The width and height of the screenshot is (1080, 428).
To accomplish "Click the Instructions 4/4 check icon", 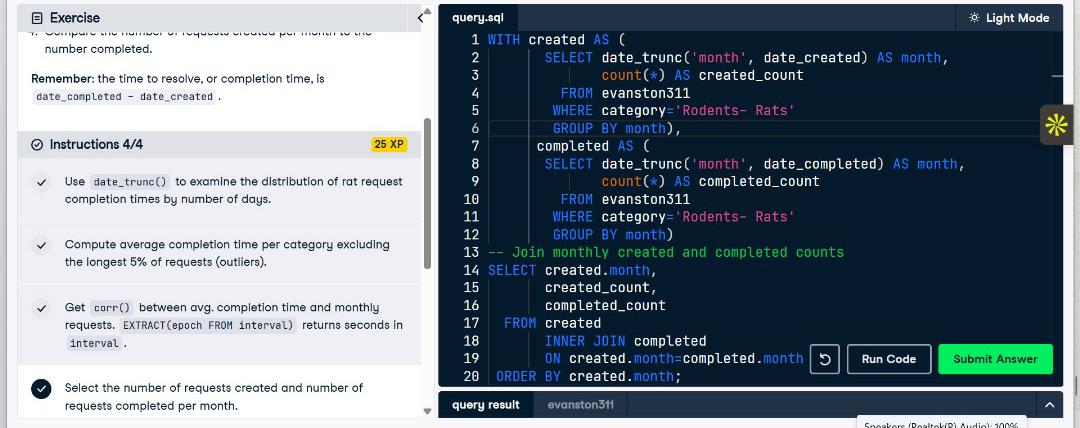I will point(37,145).
